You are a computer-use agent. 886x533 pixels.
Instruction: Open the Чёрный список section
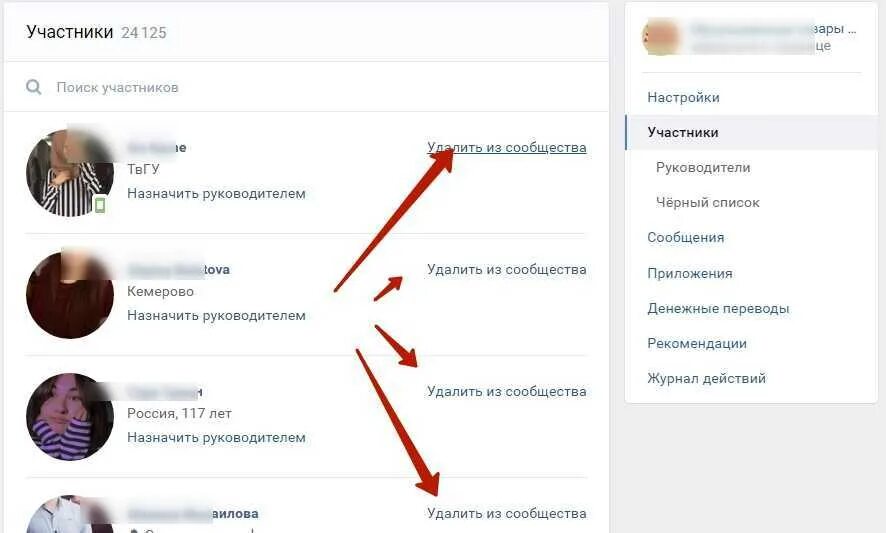tap(707, 203)
